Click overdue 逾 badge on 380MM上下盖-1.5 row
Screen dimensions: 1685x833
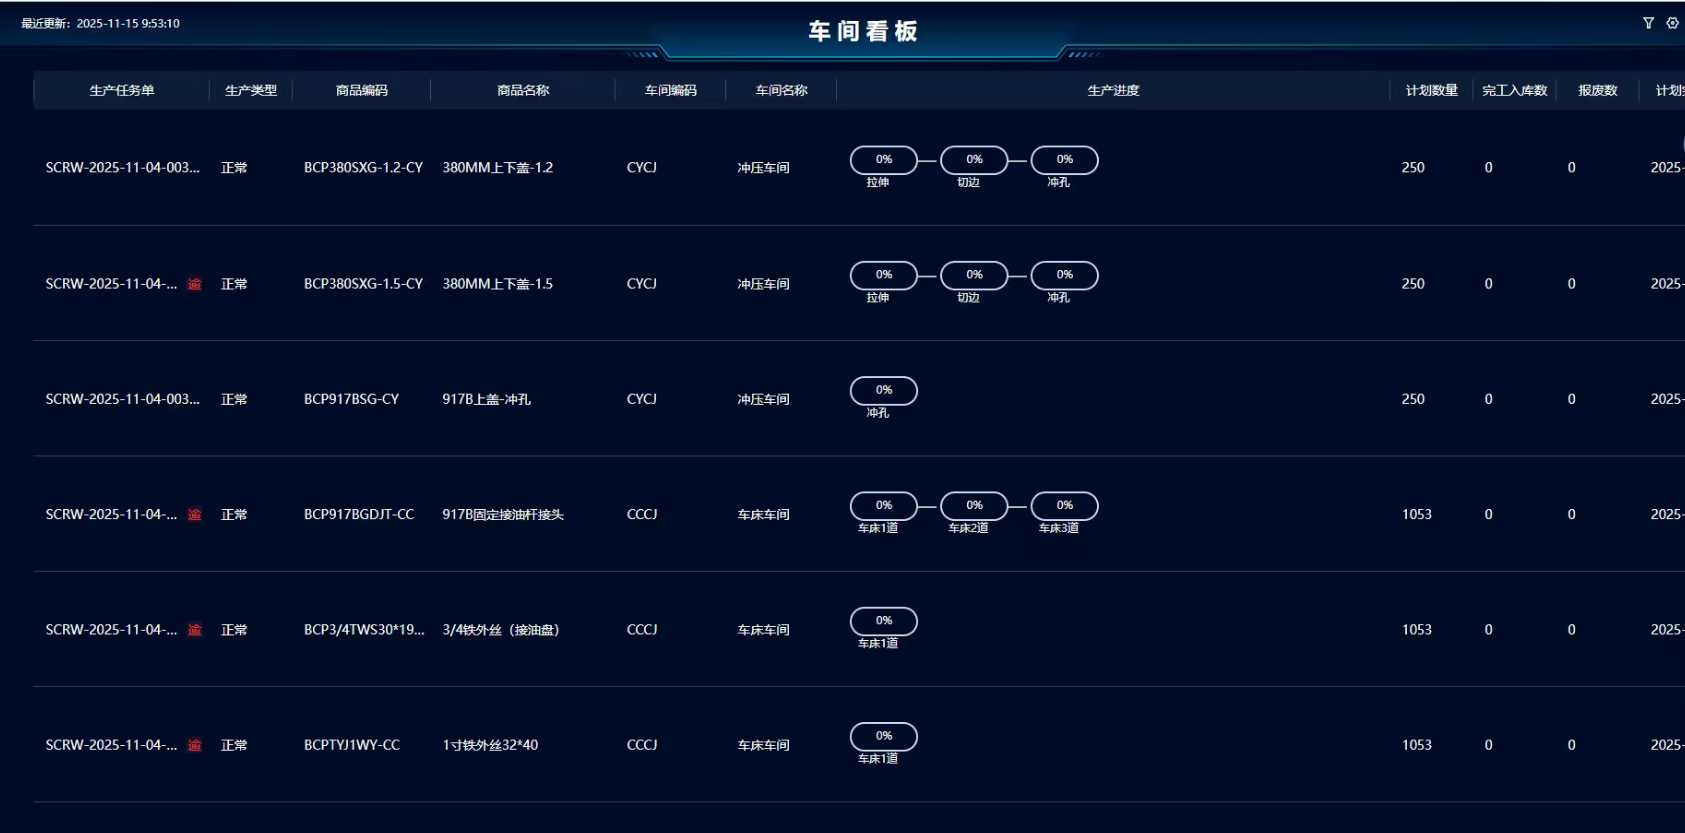tap(194, 284)
